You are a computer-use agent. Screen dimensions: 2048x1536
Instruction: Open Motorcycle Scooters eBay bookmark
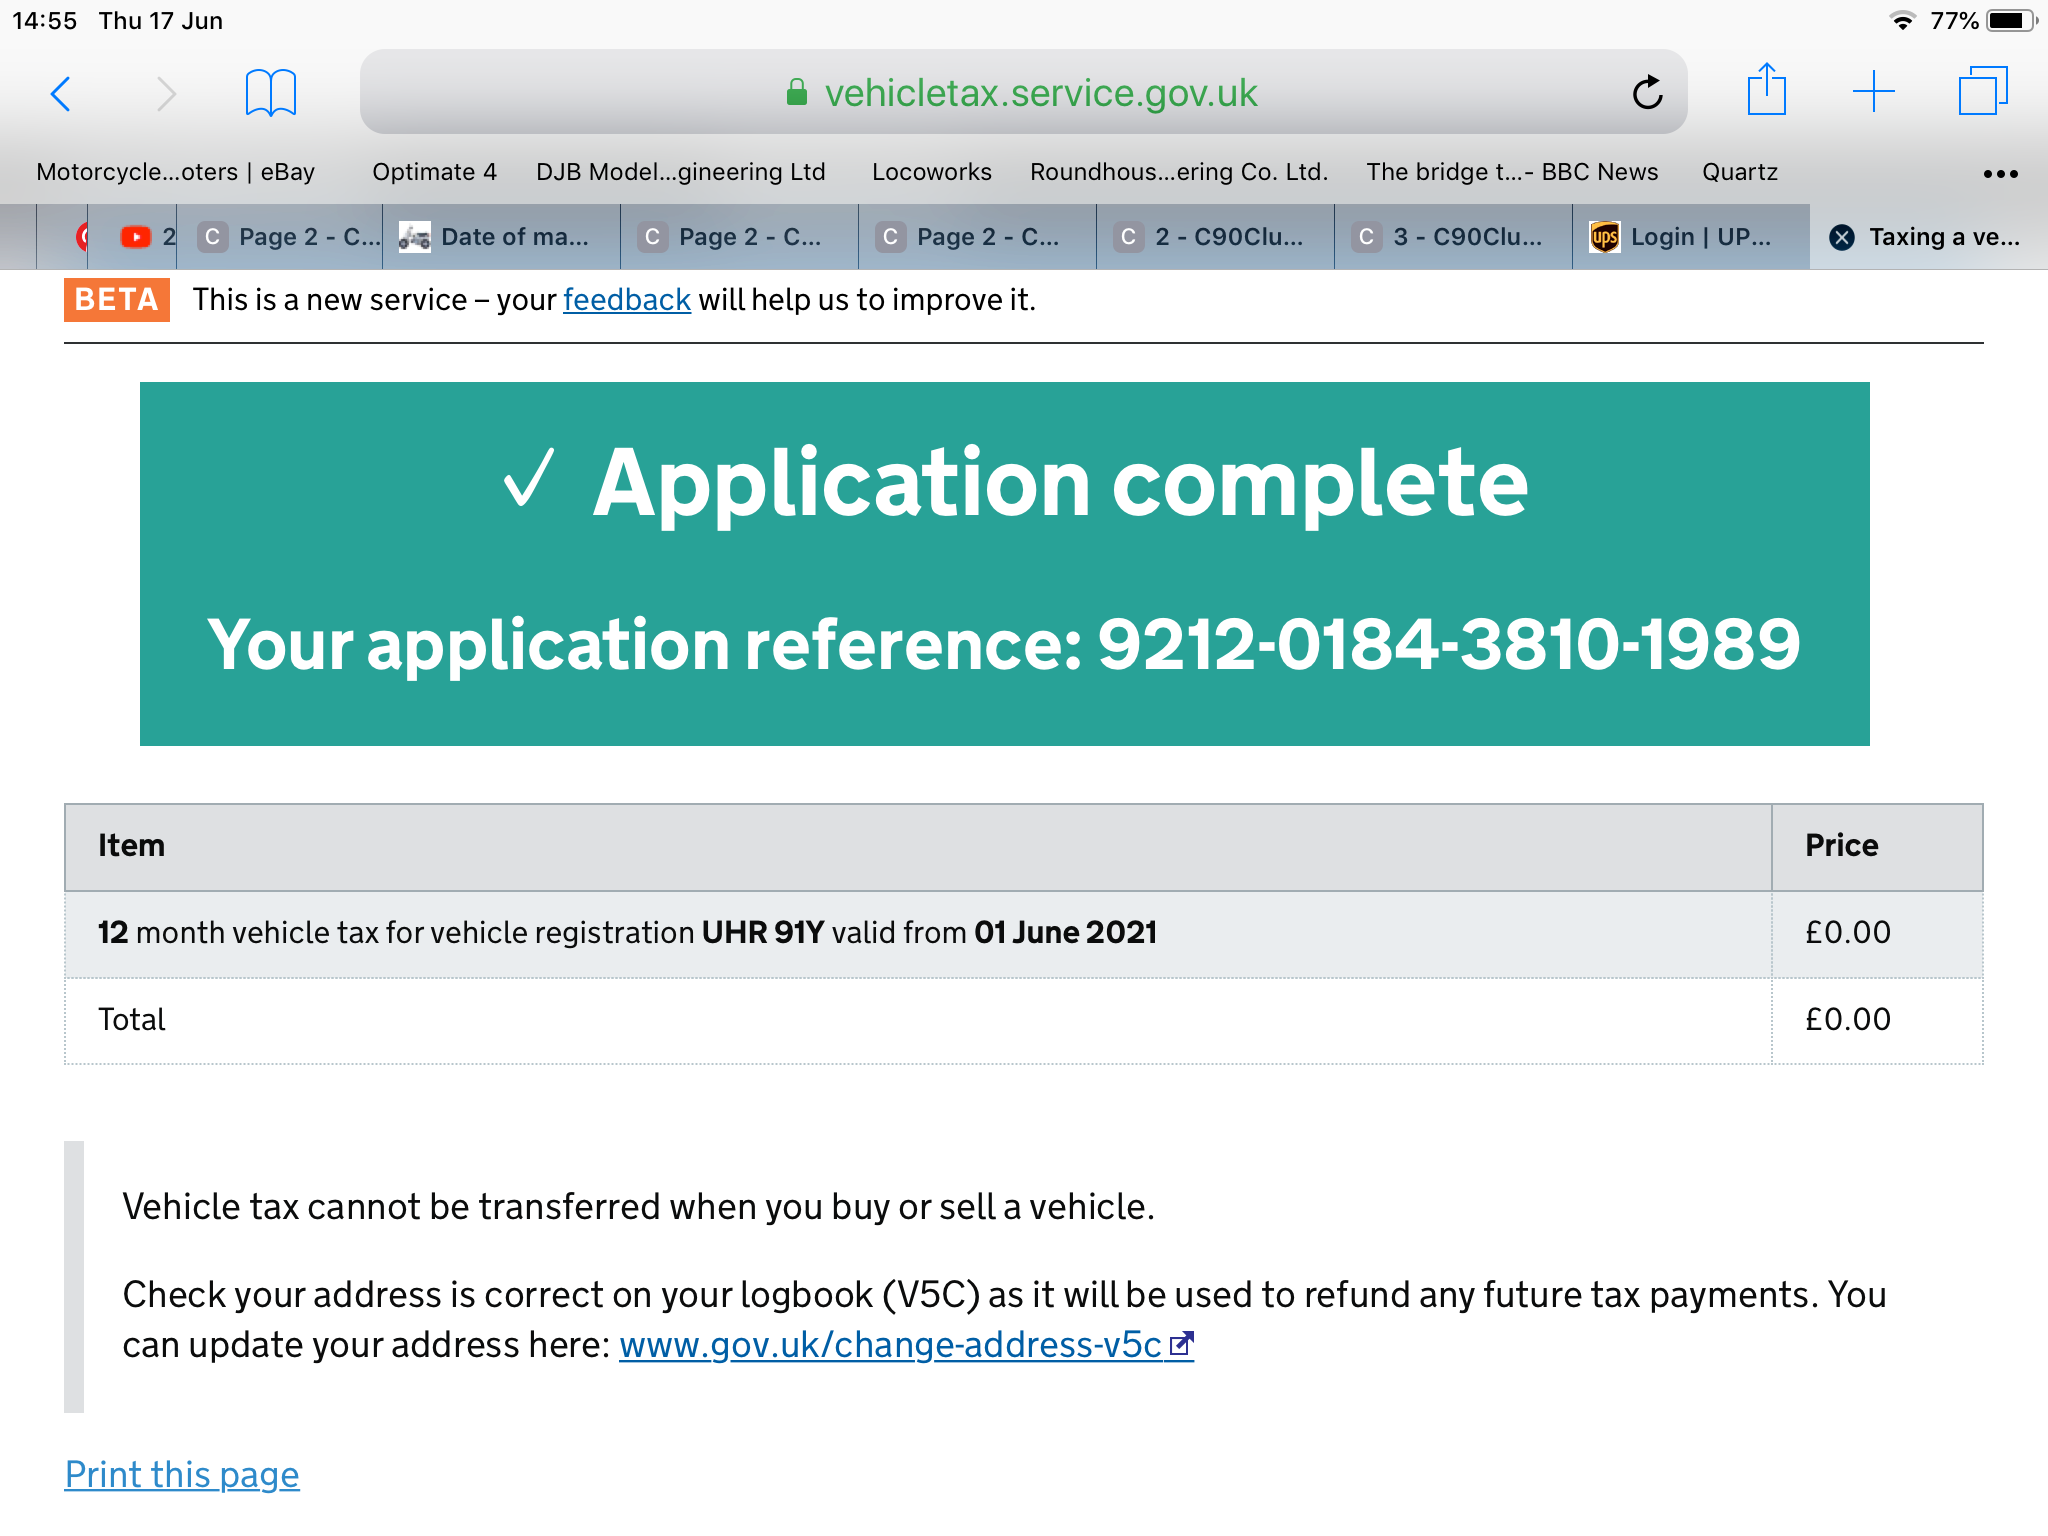point(175,172)
